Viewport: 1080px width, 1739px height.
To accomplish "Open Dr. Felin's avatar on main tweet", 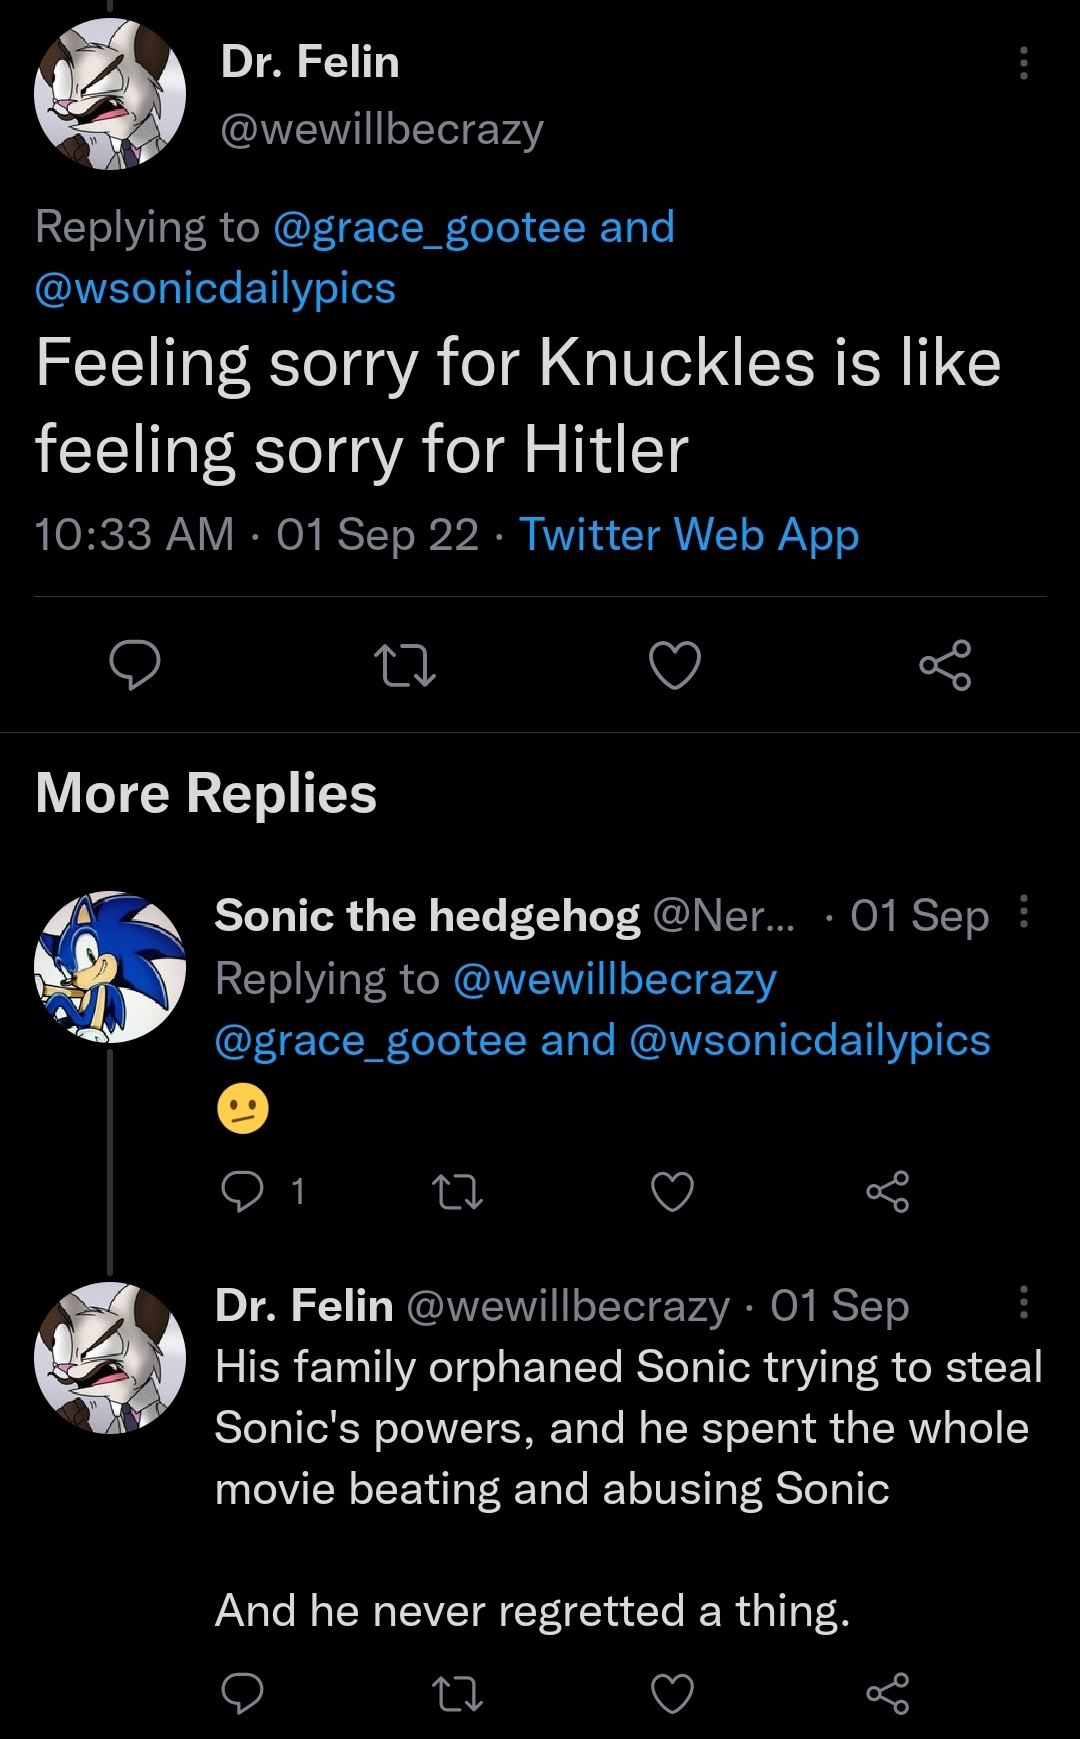I will click(110, 94).
